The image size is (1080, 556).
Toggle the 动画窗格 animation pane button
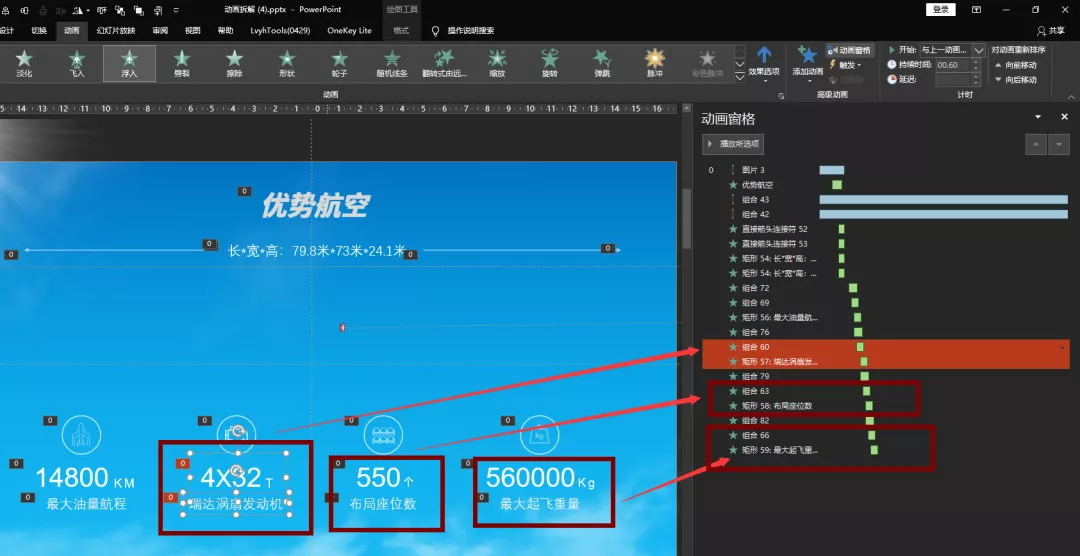tap(851, 50)
